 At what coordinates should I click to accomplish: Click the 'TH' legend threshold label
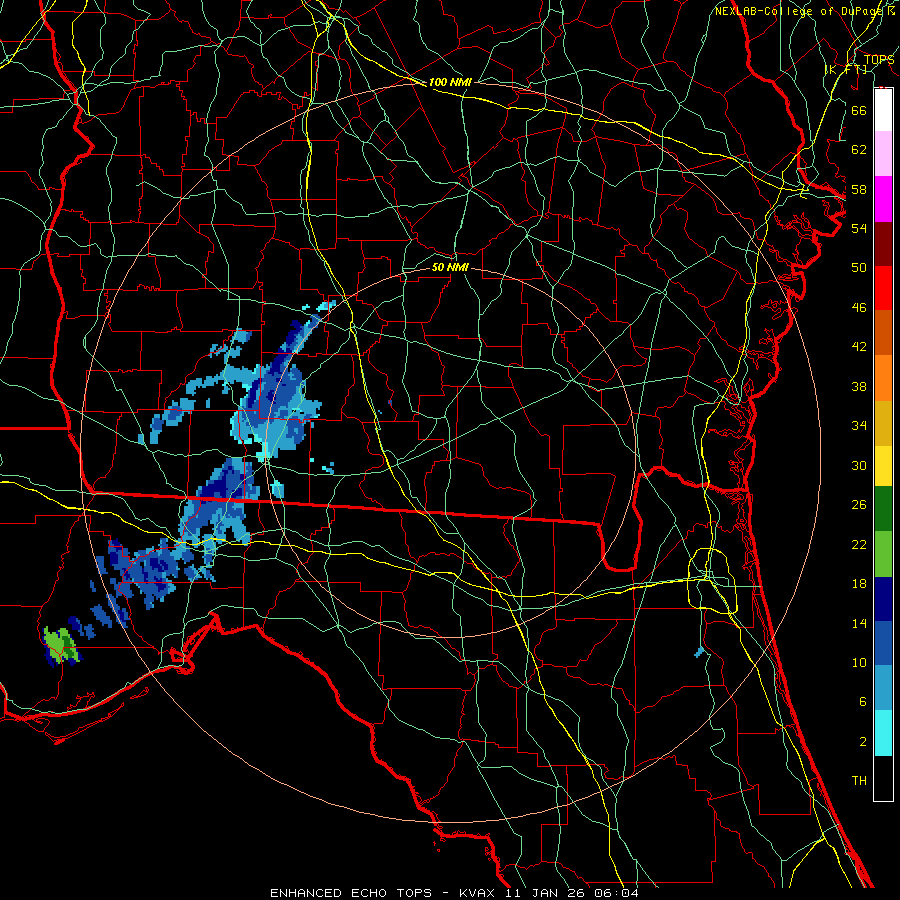pos(859,781)
